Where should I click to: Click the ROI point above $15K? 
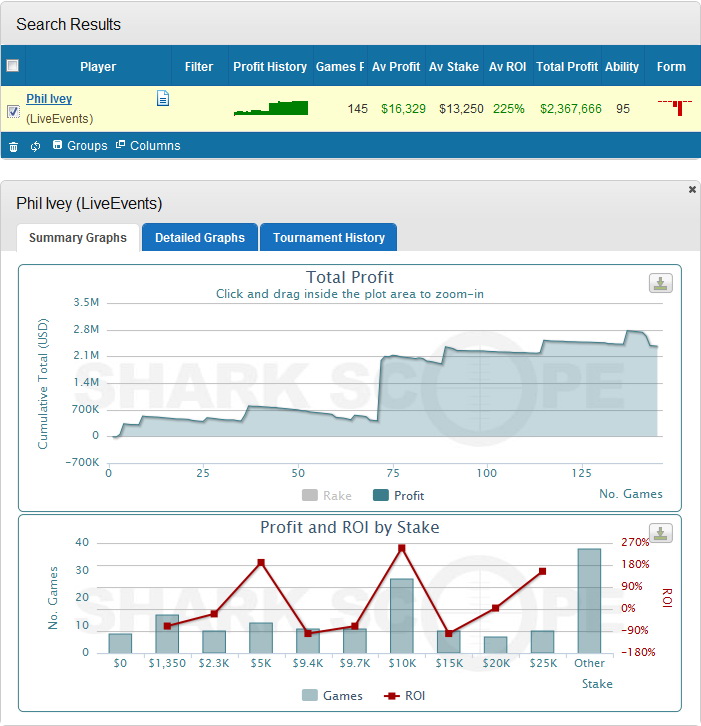pos(449,633)
